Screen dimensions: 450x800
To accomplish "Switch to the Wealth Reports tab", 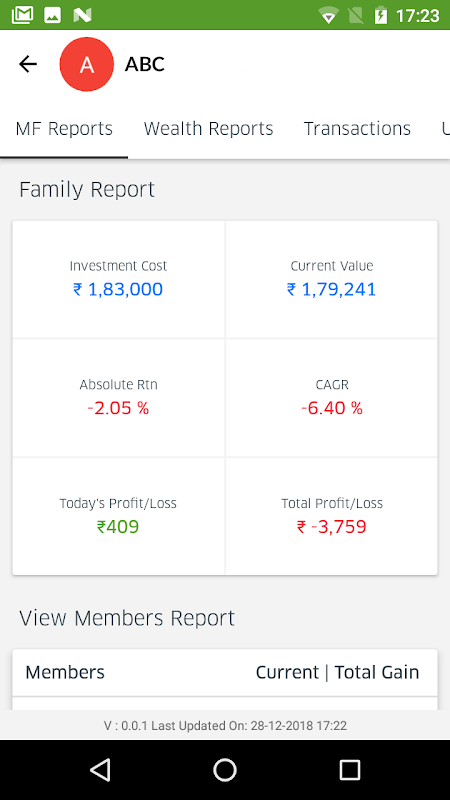I will click(208, 129).
